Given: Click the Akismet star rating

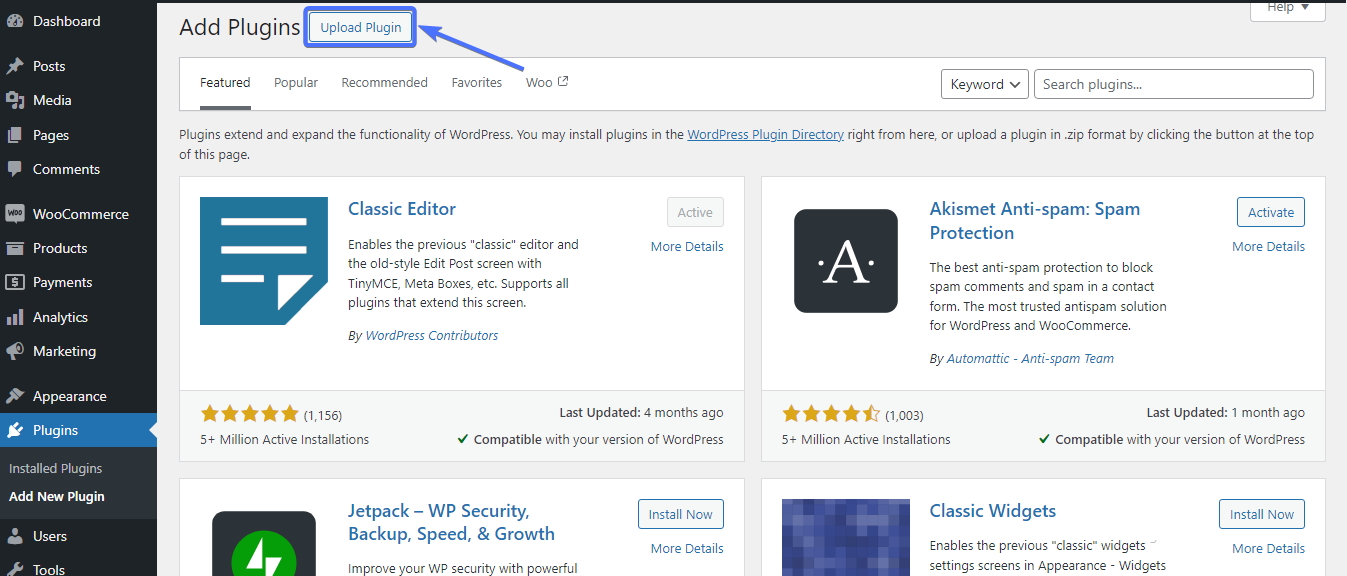Looking at the screenshot, I should point(831,414).
